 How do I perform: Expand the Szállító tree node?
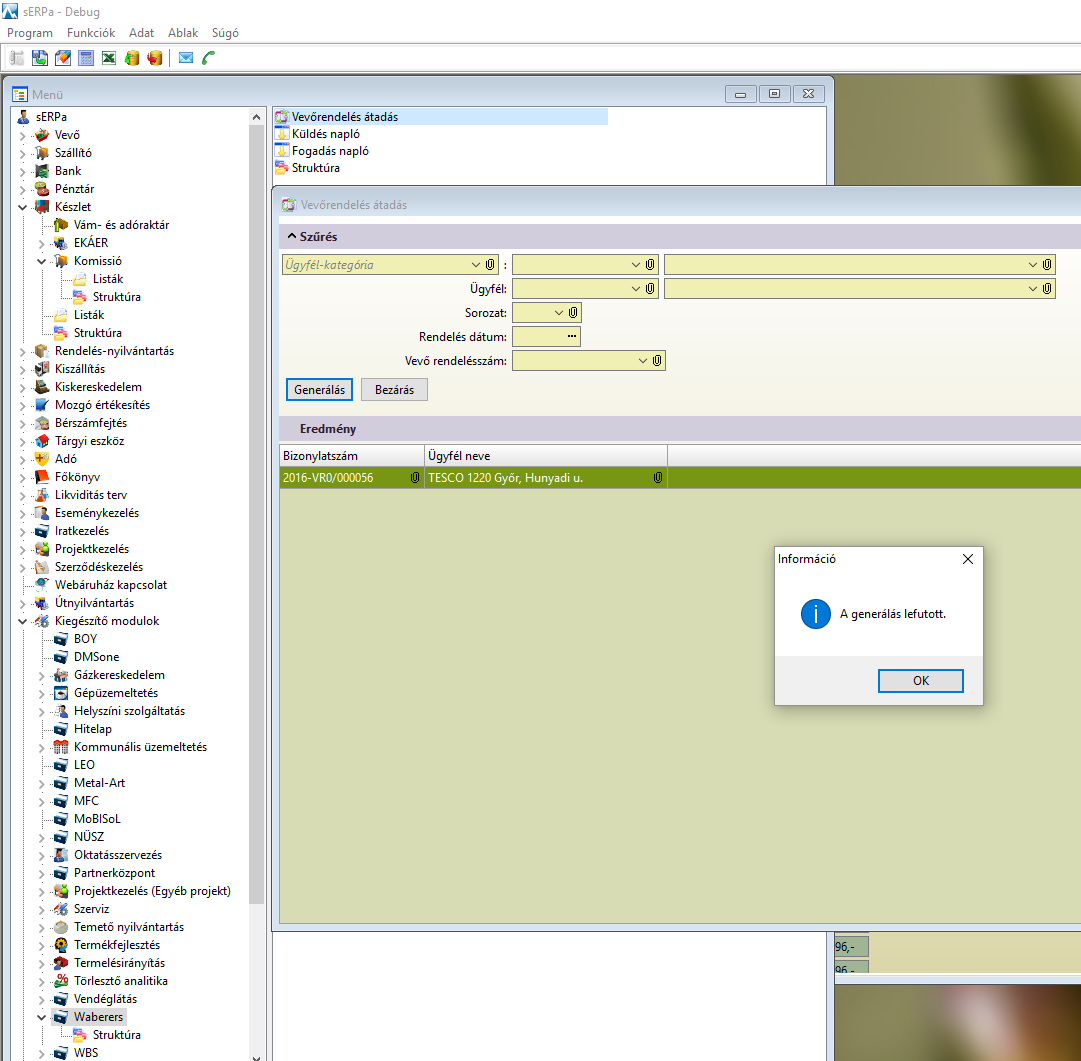tap(23, 153)
